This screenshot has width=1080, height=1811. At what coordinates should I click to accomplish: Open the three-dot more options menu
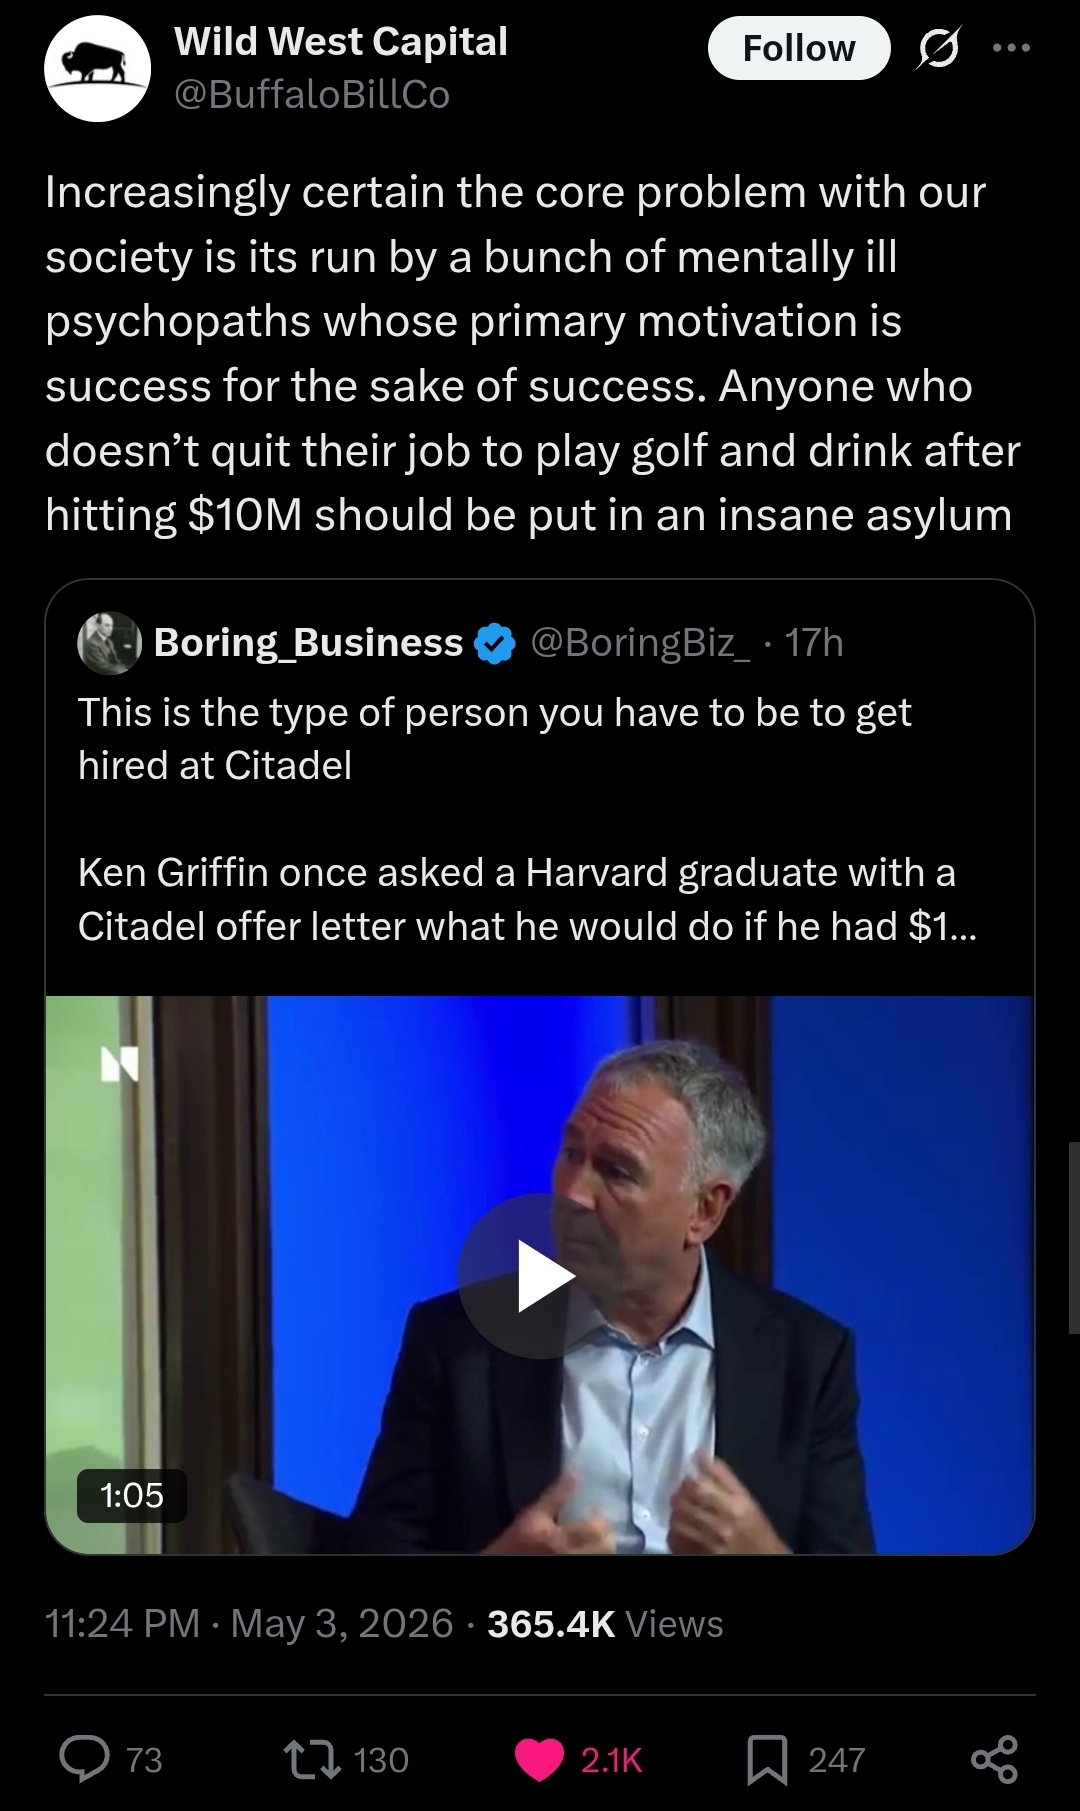tap(1011, 47)
